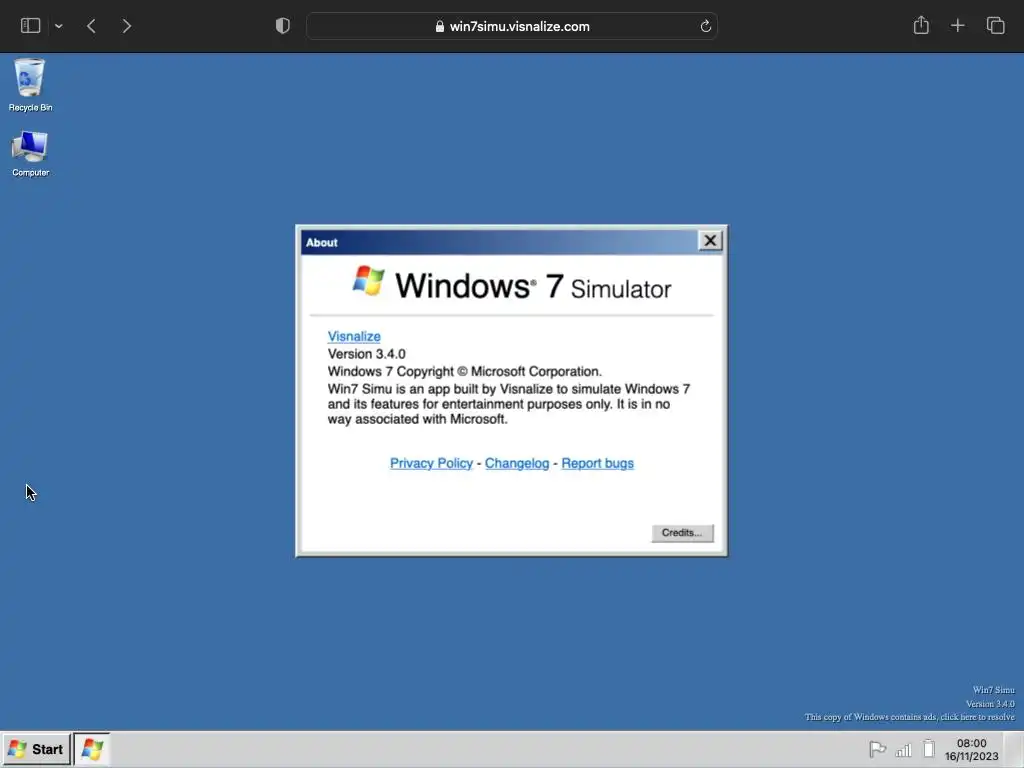Show the tab overview icon
Image resolution: width=1024 pixels, height=768 pixels.
point(995,26)
